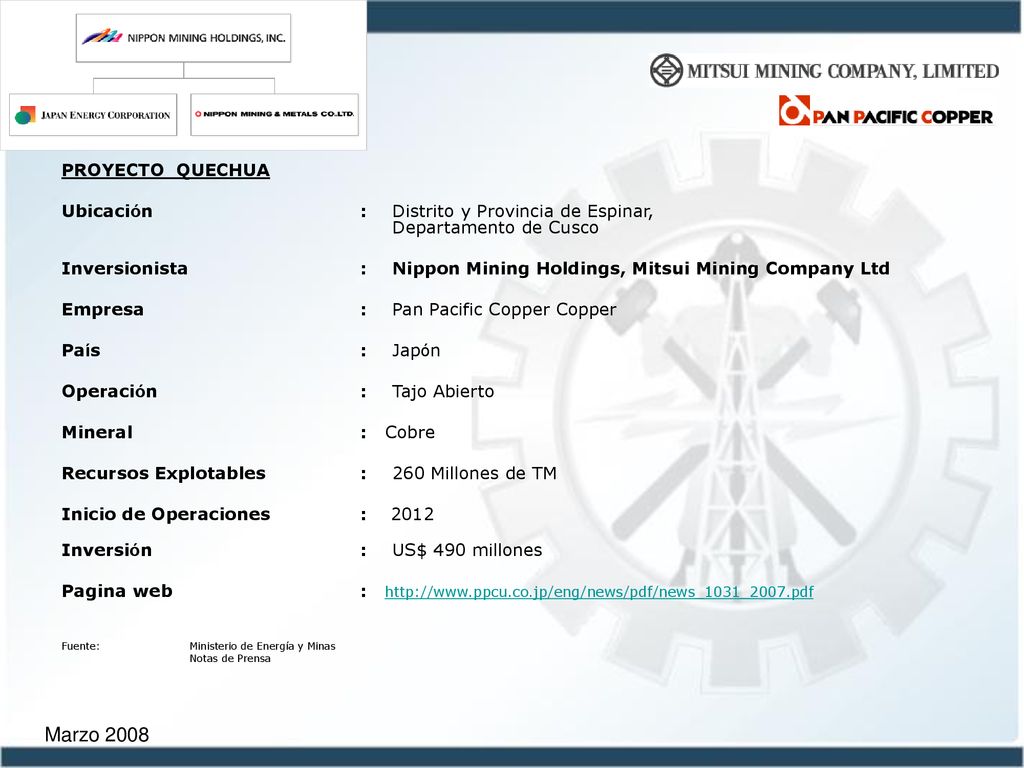
Task: Click the Nippon Mining & Metals logo box
Action: [x=274, y=114]
